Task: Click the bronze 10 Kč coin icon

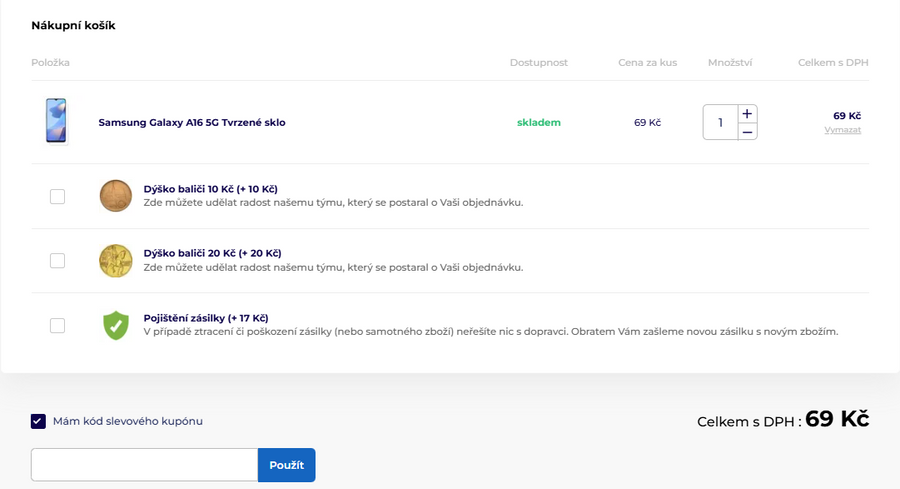Action: pos(116,196)
